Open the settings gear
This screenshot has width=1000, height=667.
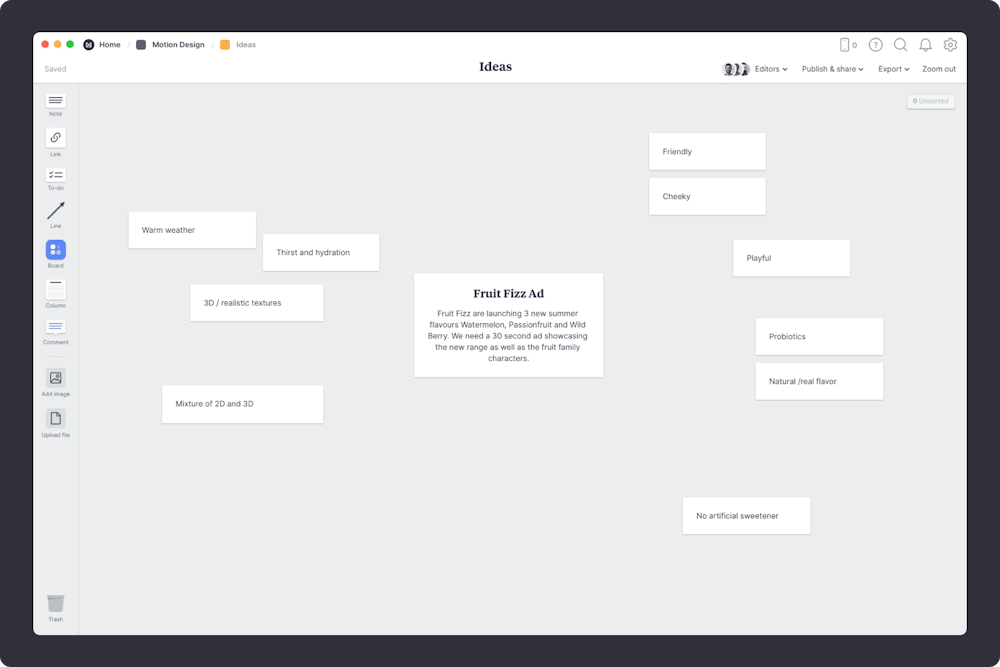click(x=950, y=45)
